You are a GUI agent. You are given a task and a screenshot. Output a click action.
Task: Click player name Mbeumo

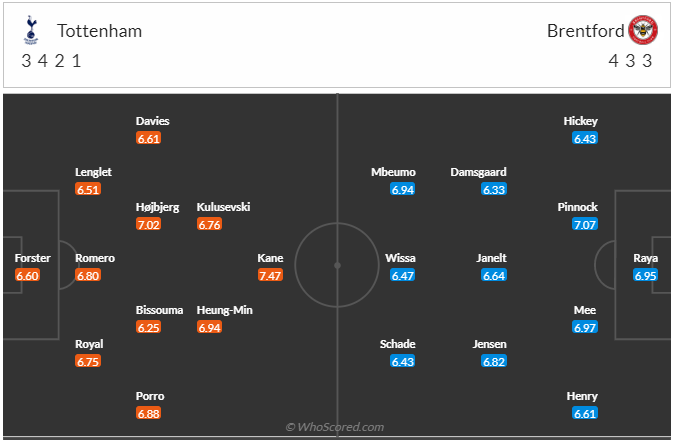tap(393, 172)
